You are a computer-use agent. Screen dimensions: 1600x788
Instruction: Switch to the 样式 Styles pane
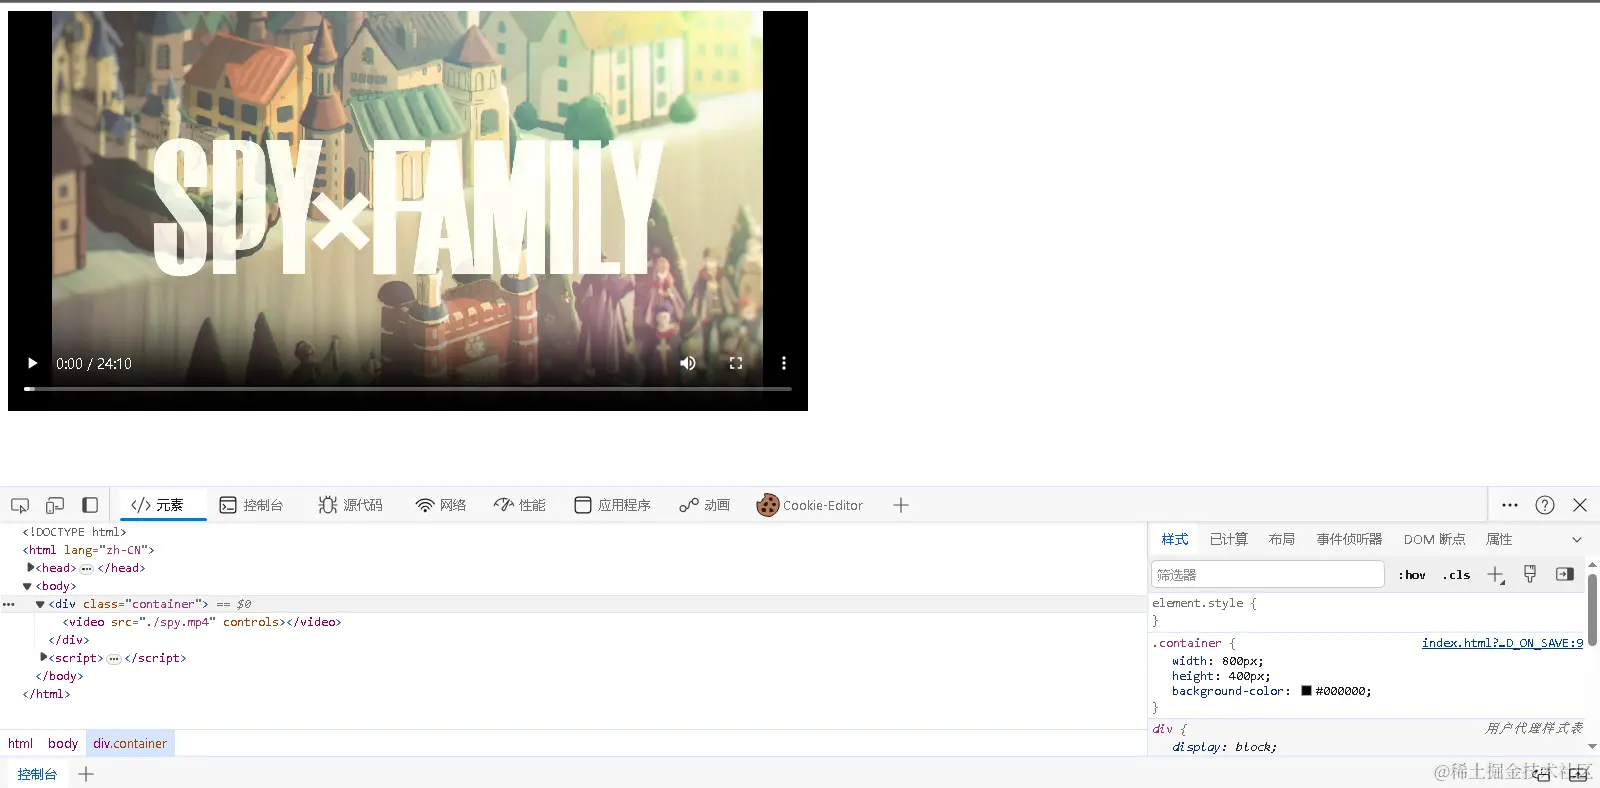(1175, 539)
